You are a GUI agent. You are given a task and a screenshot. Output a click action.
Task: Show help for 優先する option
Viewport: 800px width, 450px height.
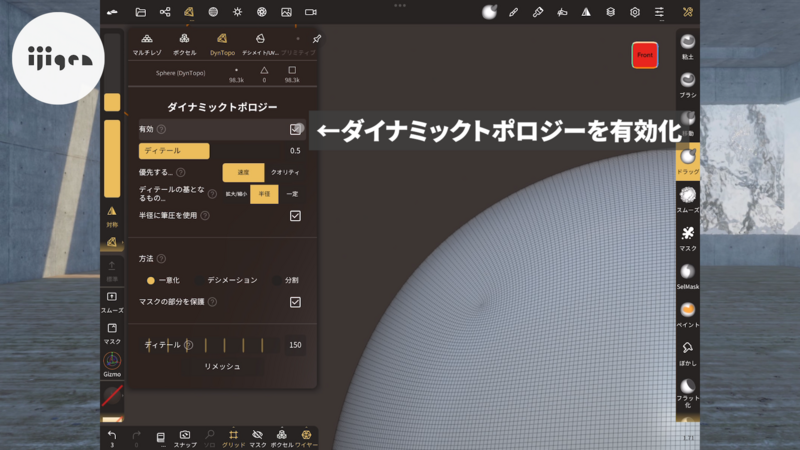point(181,172)
